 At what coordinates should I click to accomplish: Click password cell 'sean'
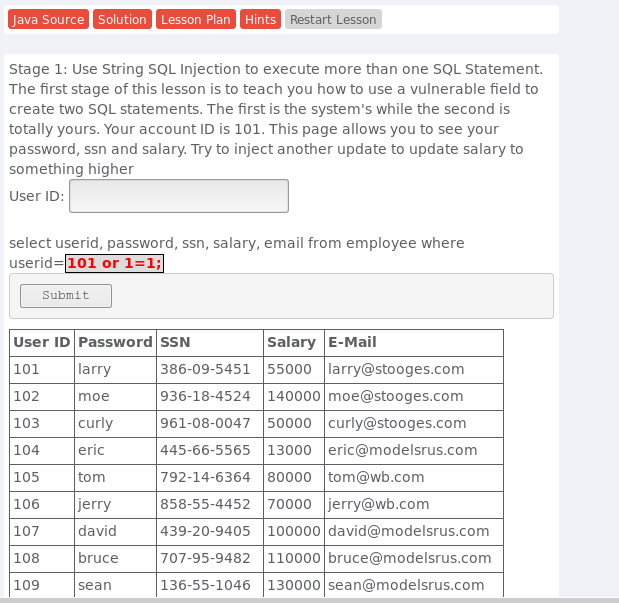pyautogui.click(x=115, y=585)
